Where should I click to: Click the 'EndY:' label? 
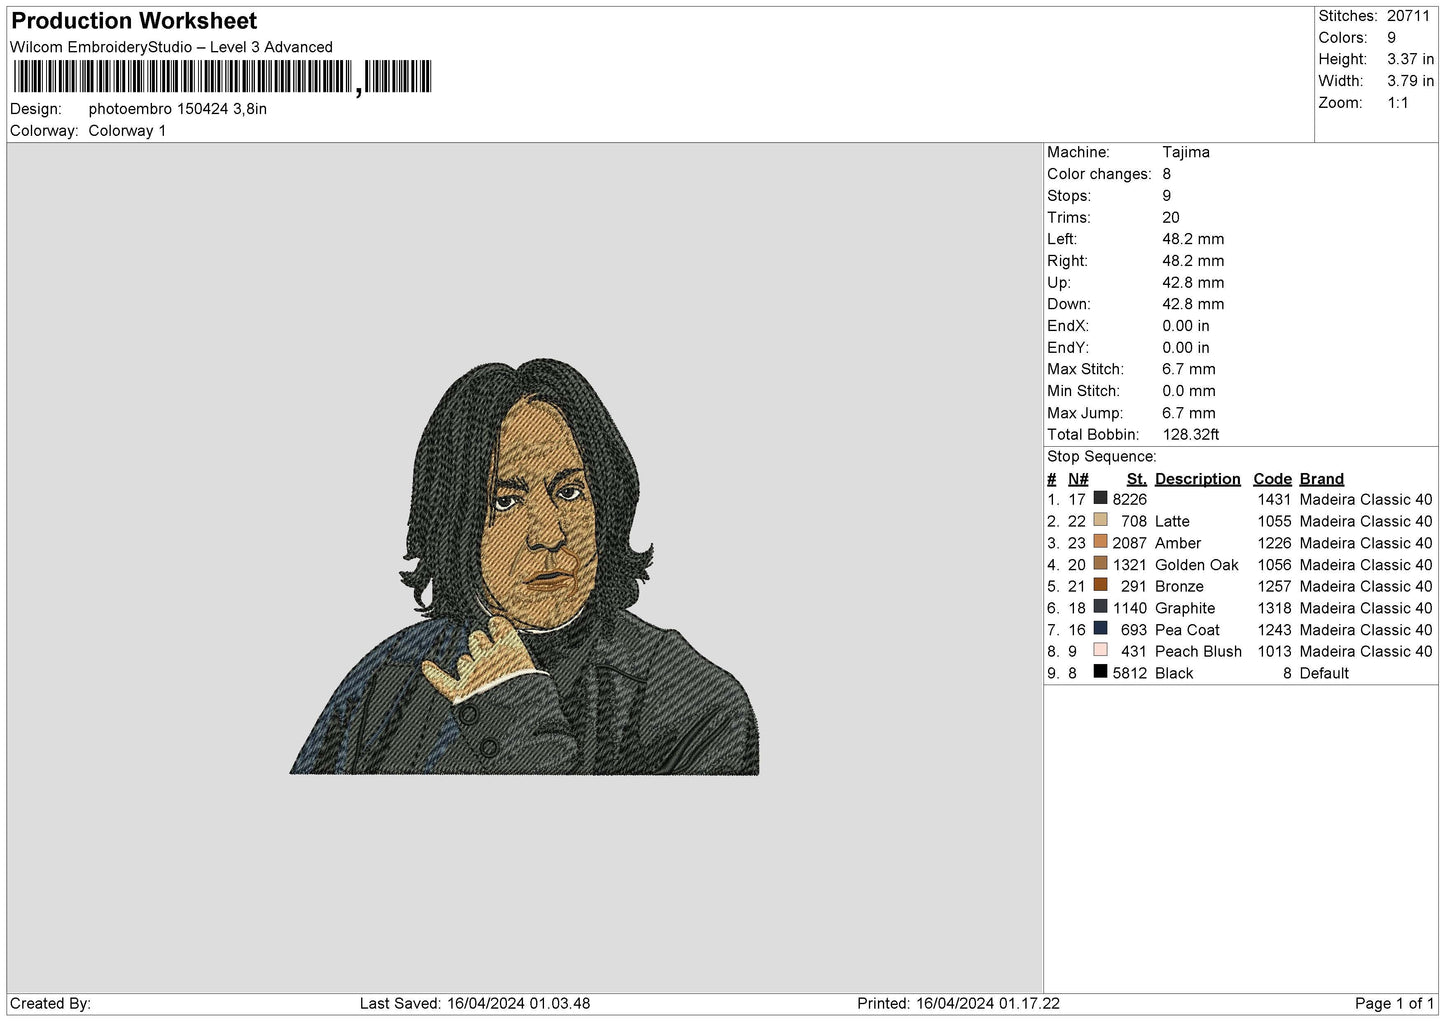coord(1067,348)
